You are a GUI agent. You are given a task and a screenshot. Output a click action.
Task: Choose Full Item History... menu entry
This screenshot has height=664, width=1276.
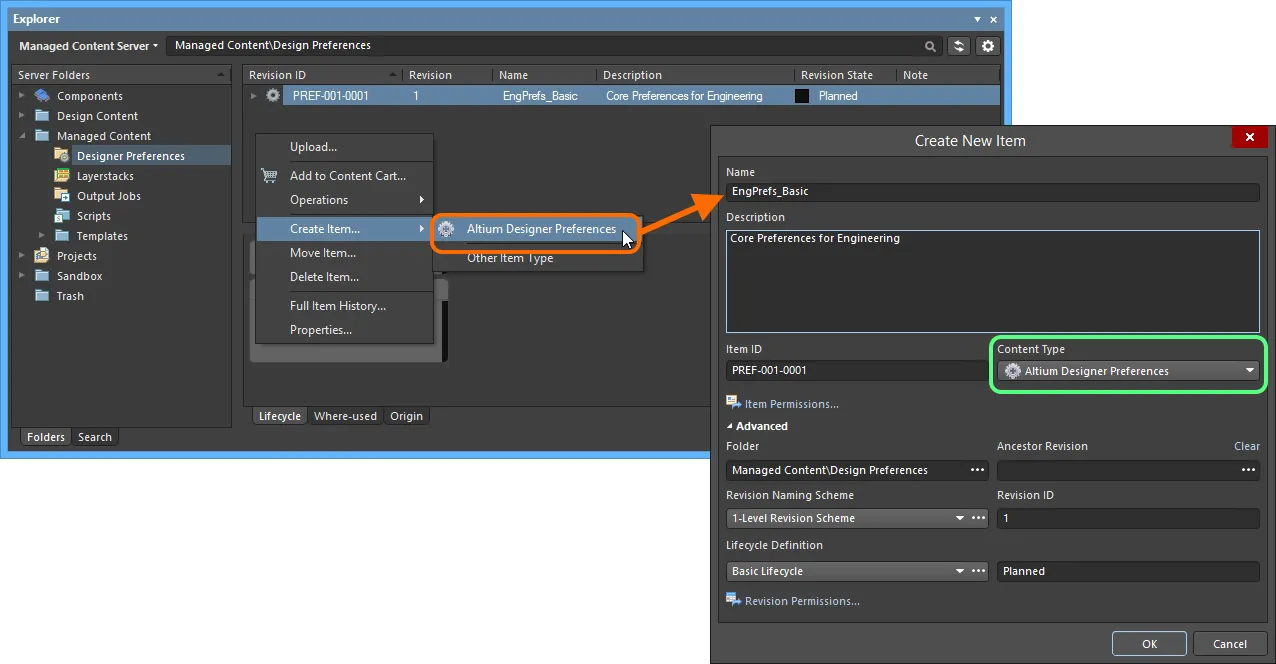[344, 306]
